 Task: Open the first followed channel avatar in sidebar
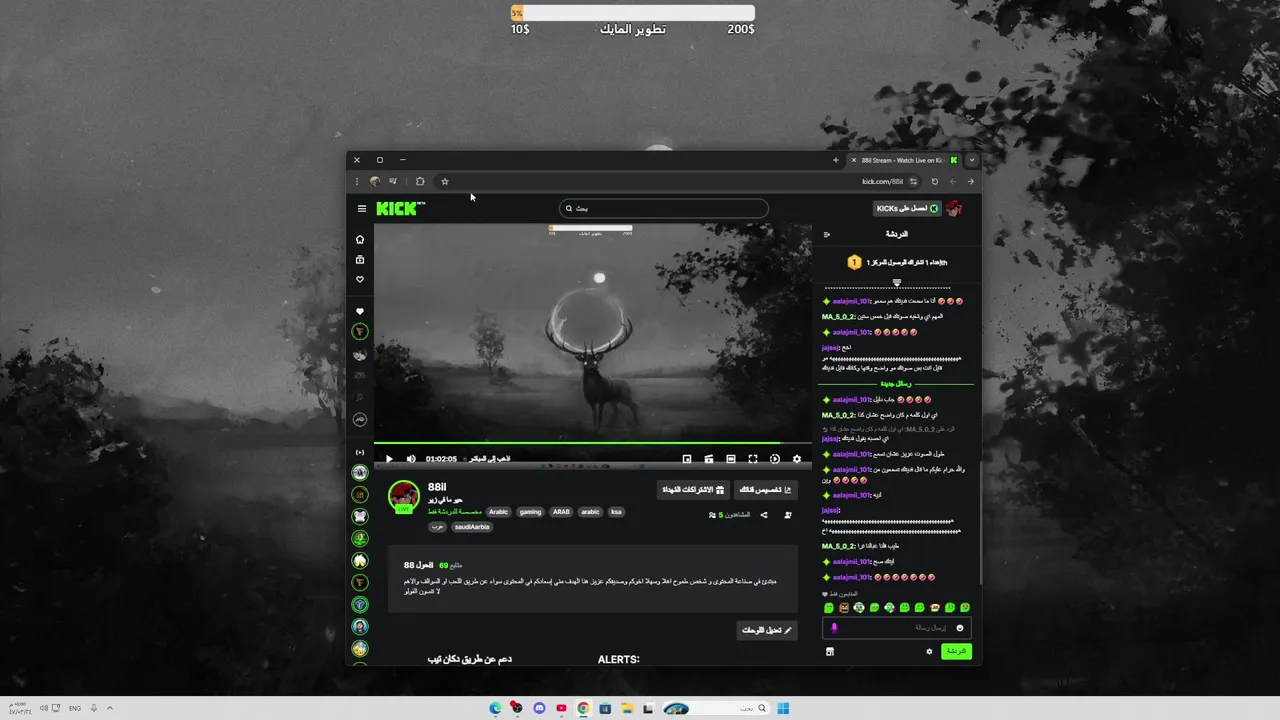(360, 331)
